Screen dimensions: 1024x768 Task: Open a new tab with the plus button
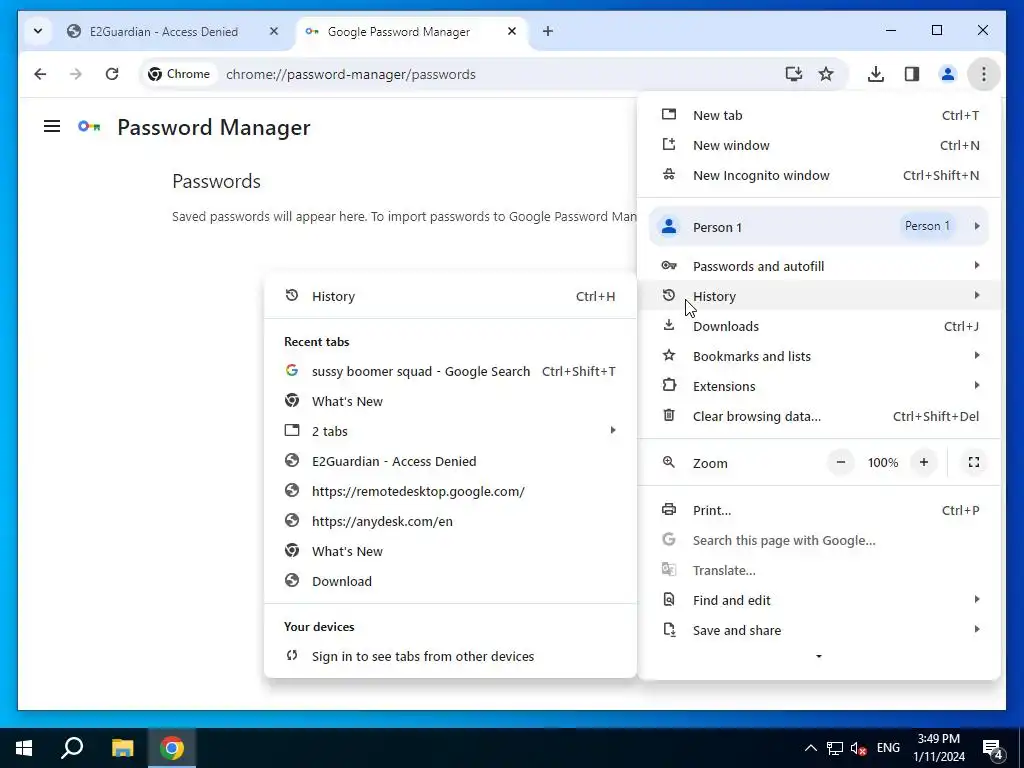548,31
